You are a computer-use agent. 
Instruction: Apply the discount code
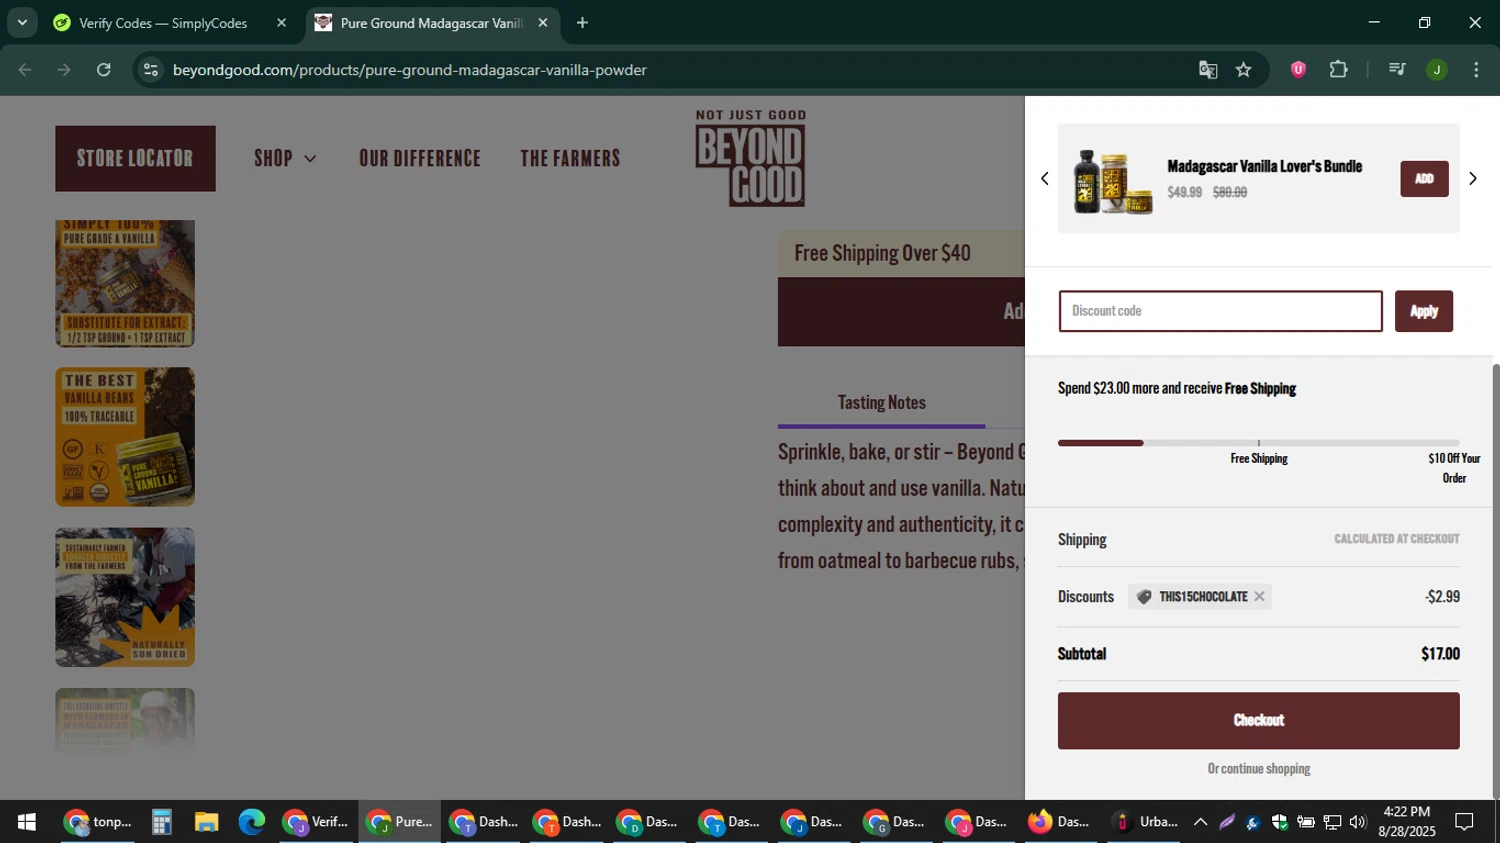coord(1424,311)
